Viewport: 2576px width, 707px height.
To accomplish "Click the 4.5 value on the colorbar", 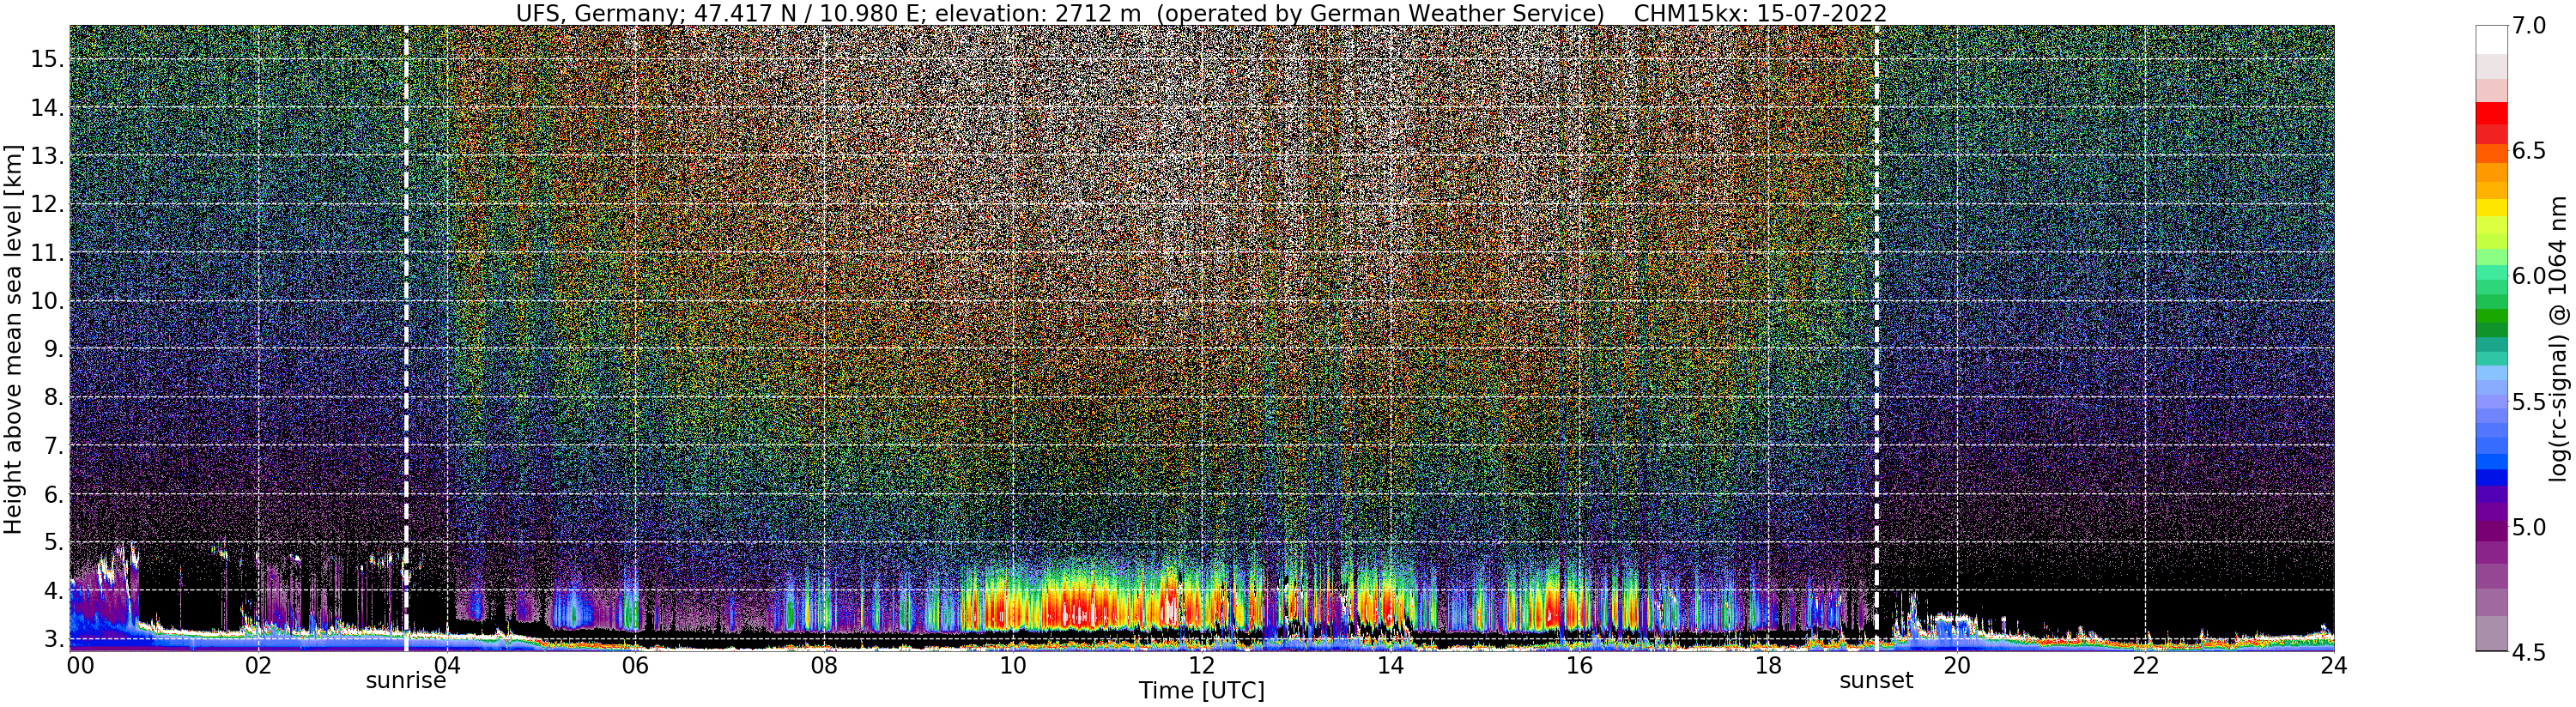I will click(x=2530, y=652).
